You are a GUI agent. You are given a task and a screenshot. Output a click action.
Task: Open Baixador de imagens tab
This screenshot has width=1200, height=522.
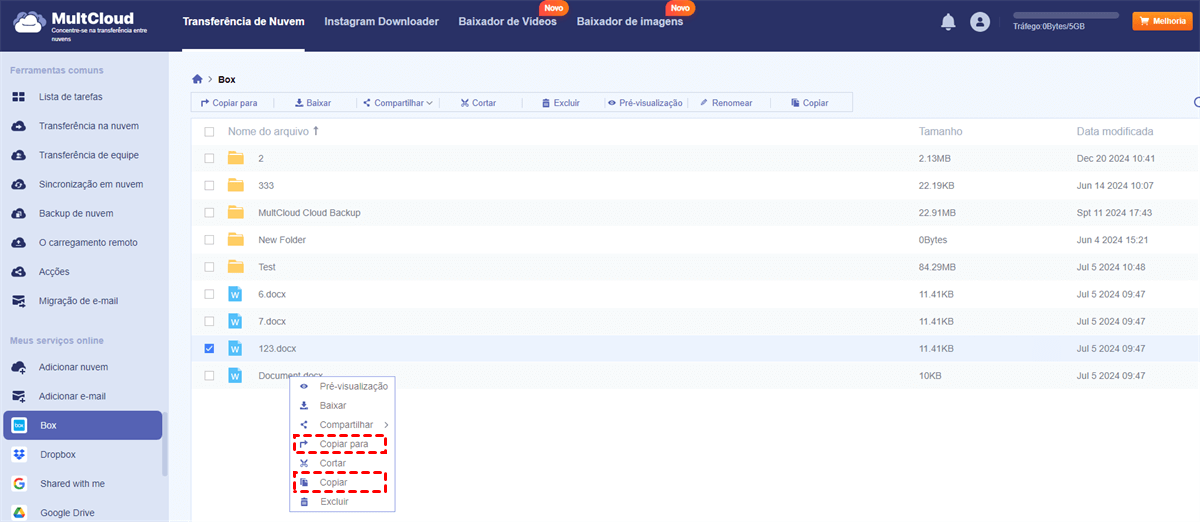(630, 22)
